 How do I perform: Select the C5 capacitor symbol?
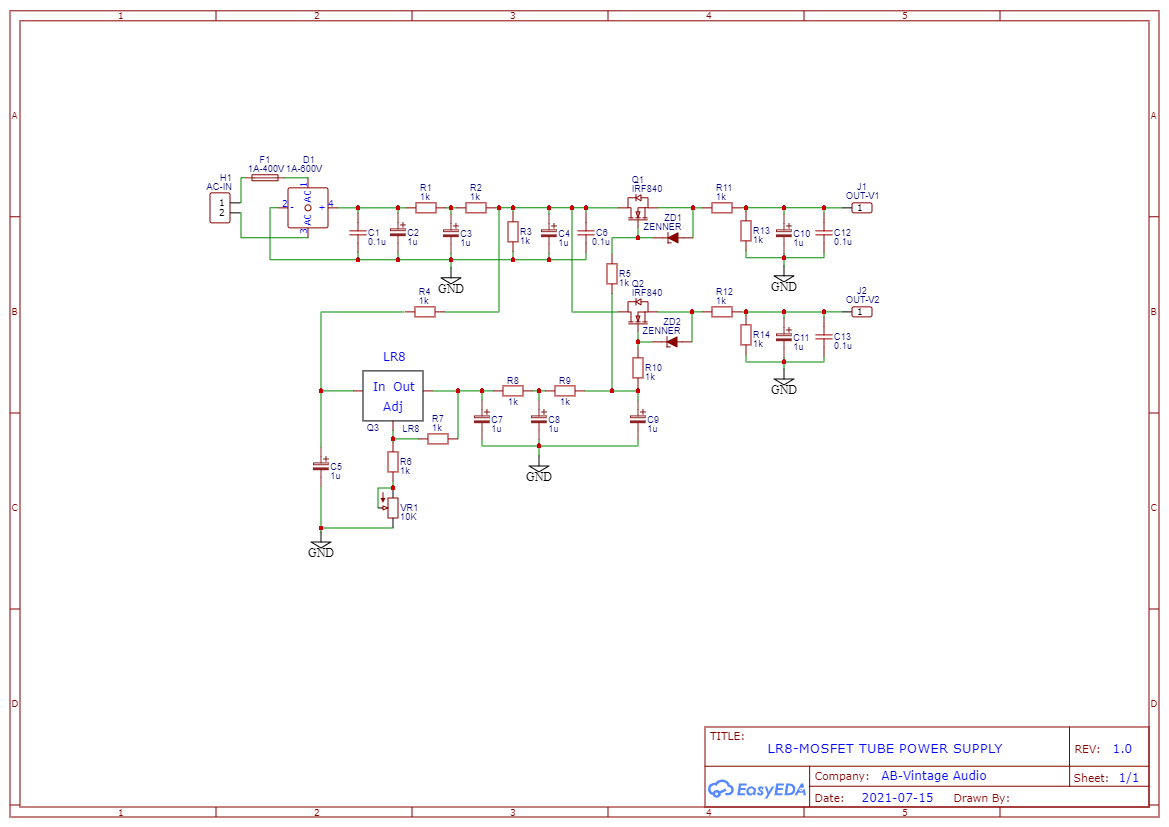[x=321, y=465]
